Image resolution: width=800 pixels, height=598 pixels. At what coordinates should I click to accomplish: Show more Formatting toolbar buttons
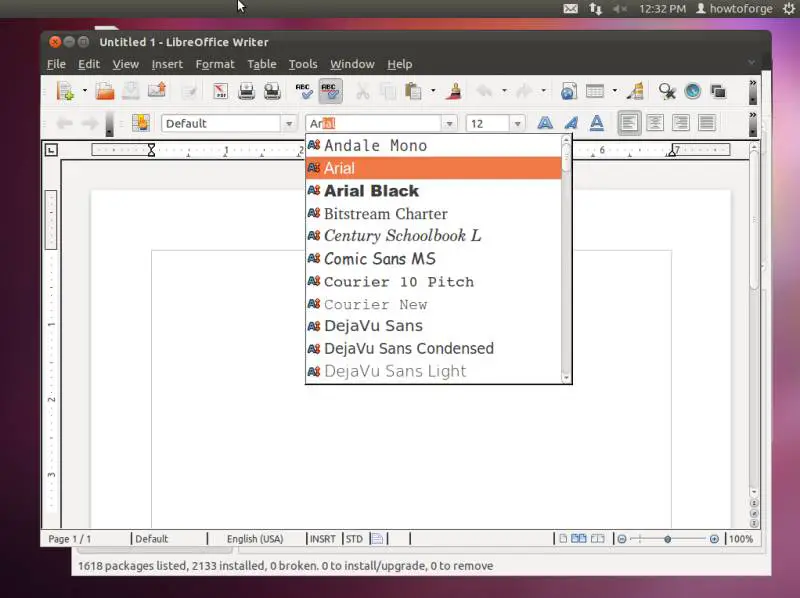(753, 115)
